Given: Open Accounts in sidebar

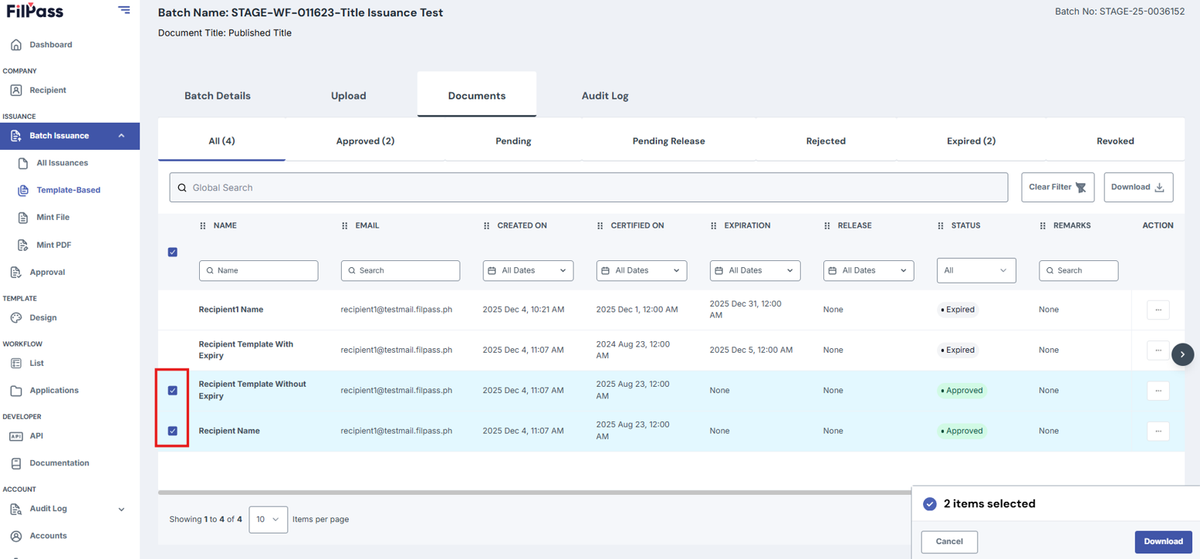Looking at the screenshot, I should [x=48, y=536].
